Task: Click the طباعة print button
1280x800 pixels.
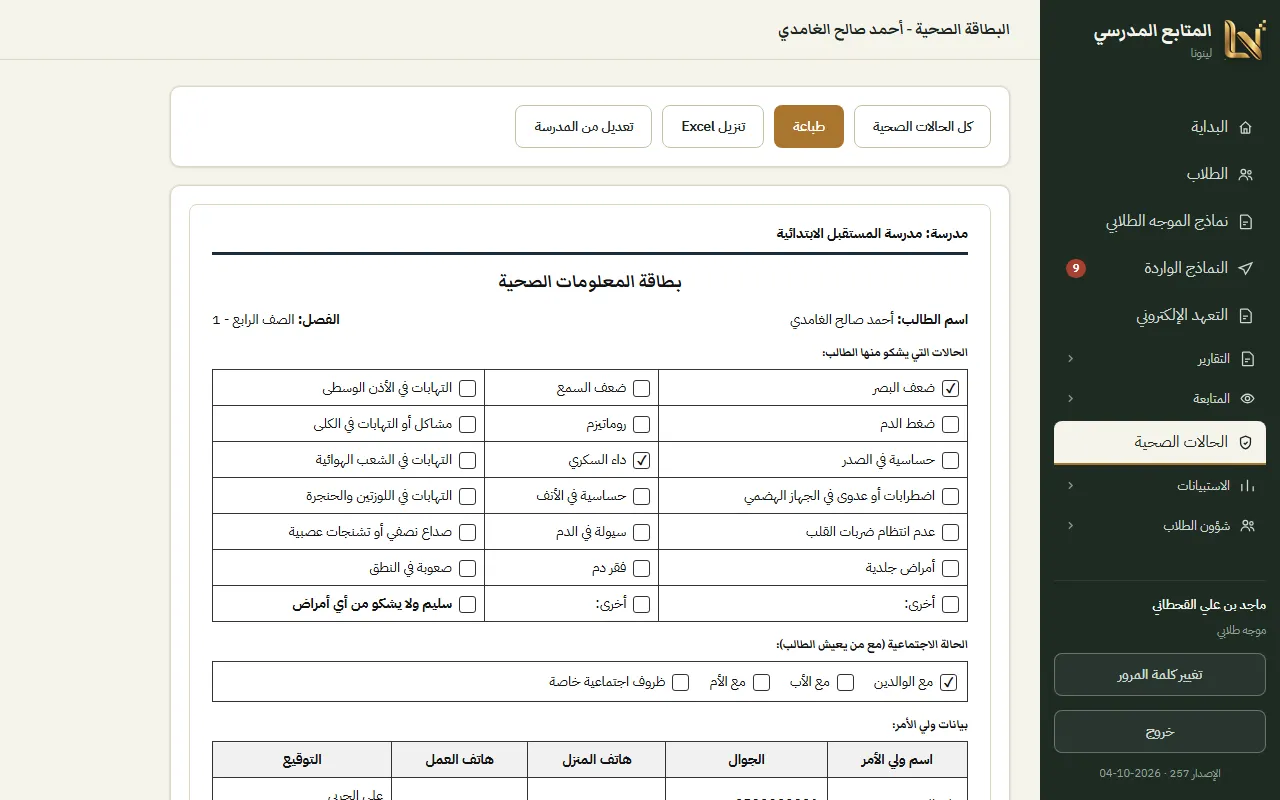Action: pyautogui.click(x=809, y=127)
